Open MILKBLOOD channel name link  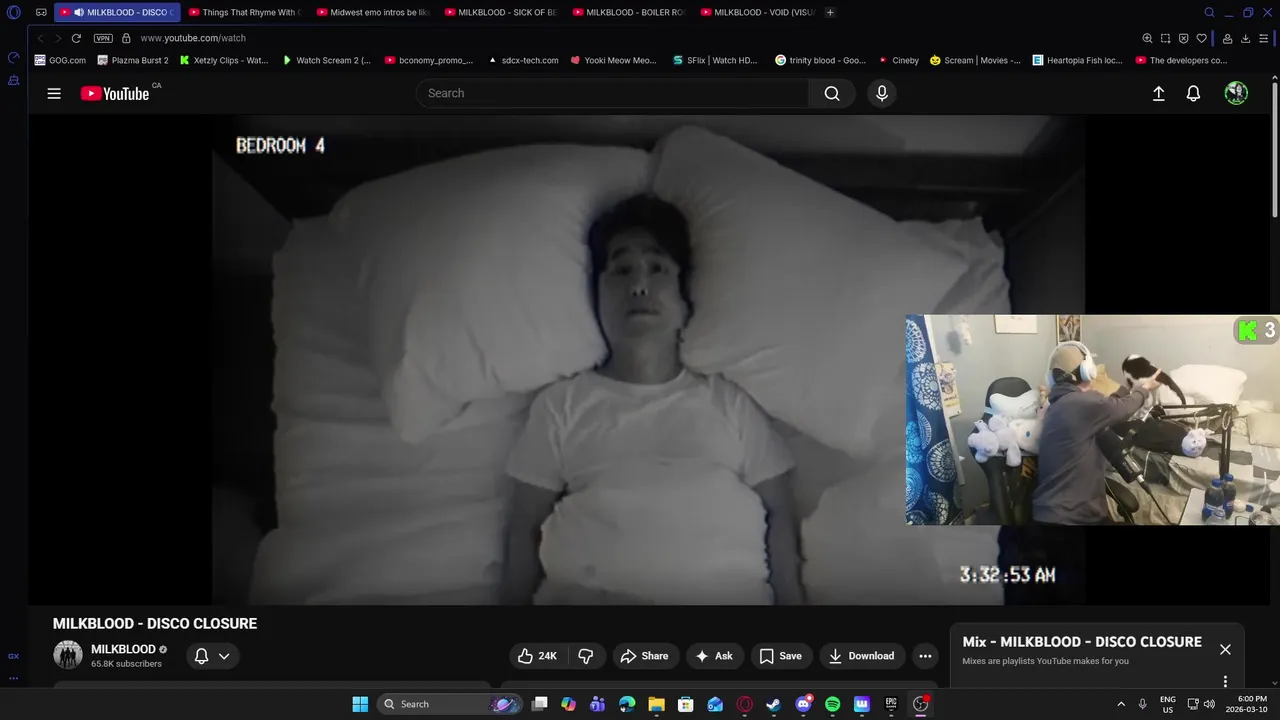(x=123, y=649)
